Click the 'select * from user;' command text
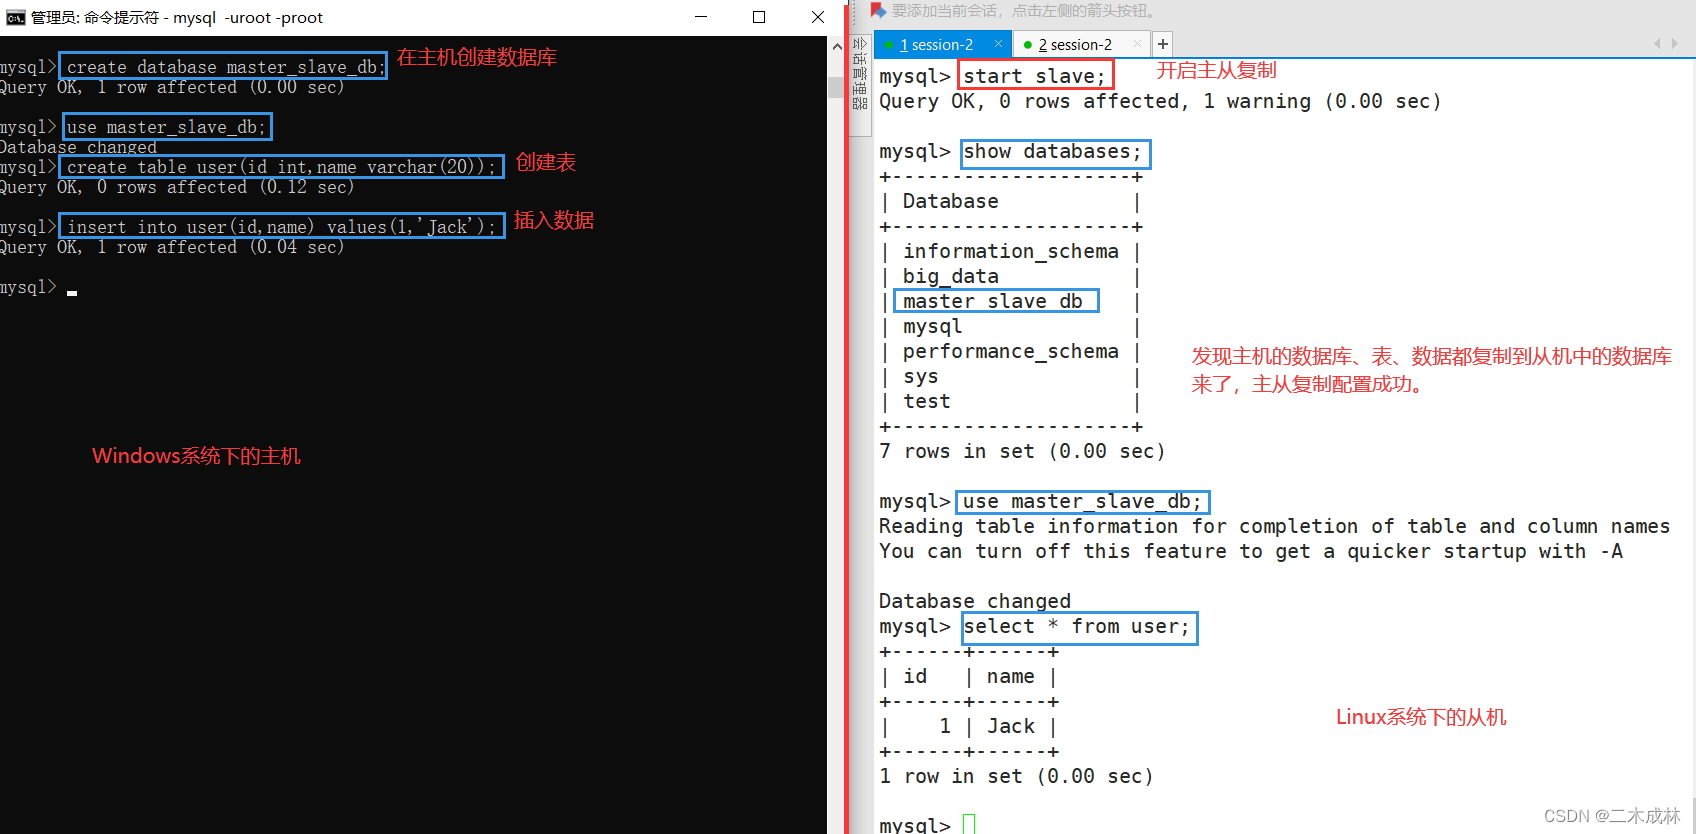Screen dimensions: 1696x834 [1077, 627]
